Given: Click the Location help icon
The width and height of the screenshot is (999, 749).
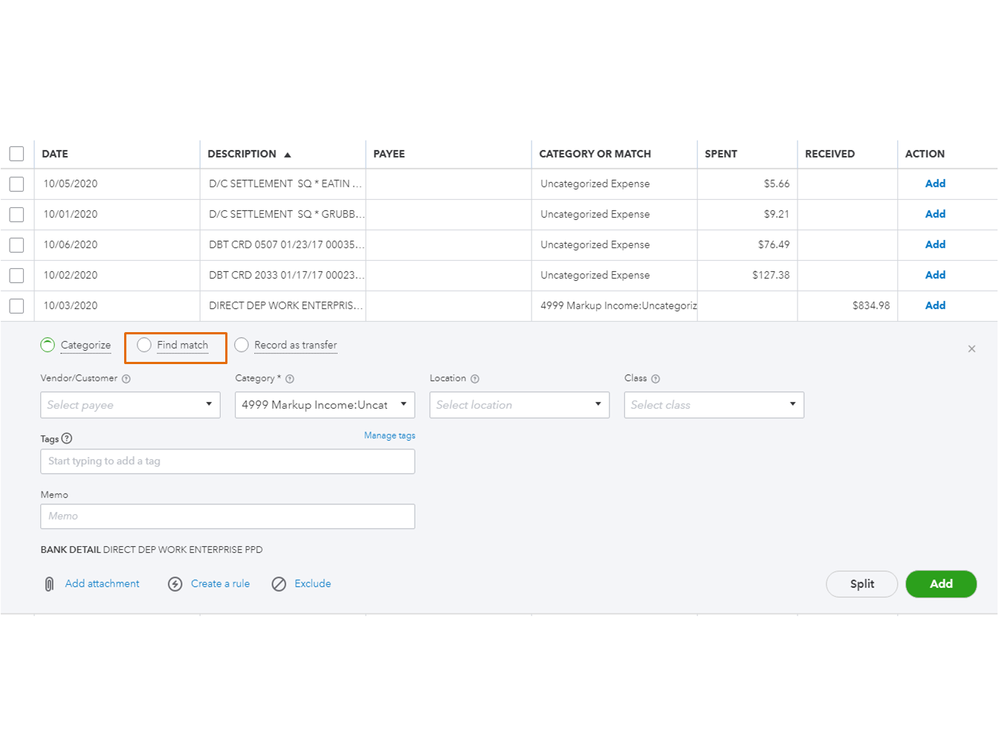Looking at the screenshot, I should [475, 379].
